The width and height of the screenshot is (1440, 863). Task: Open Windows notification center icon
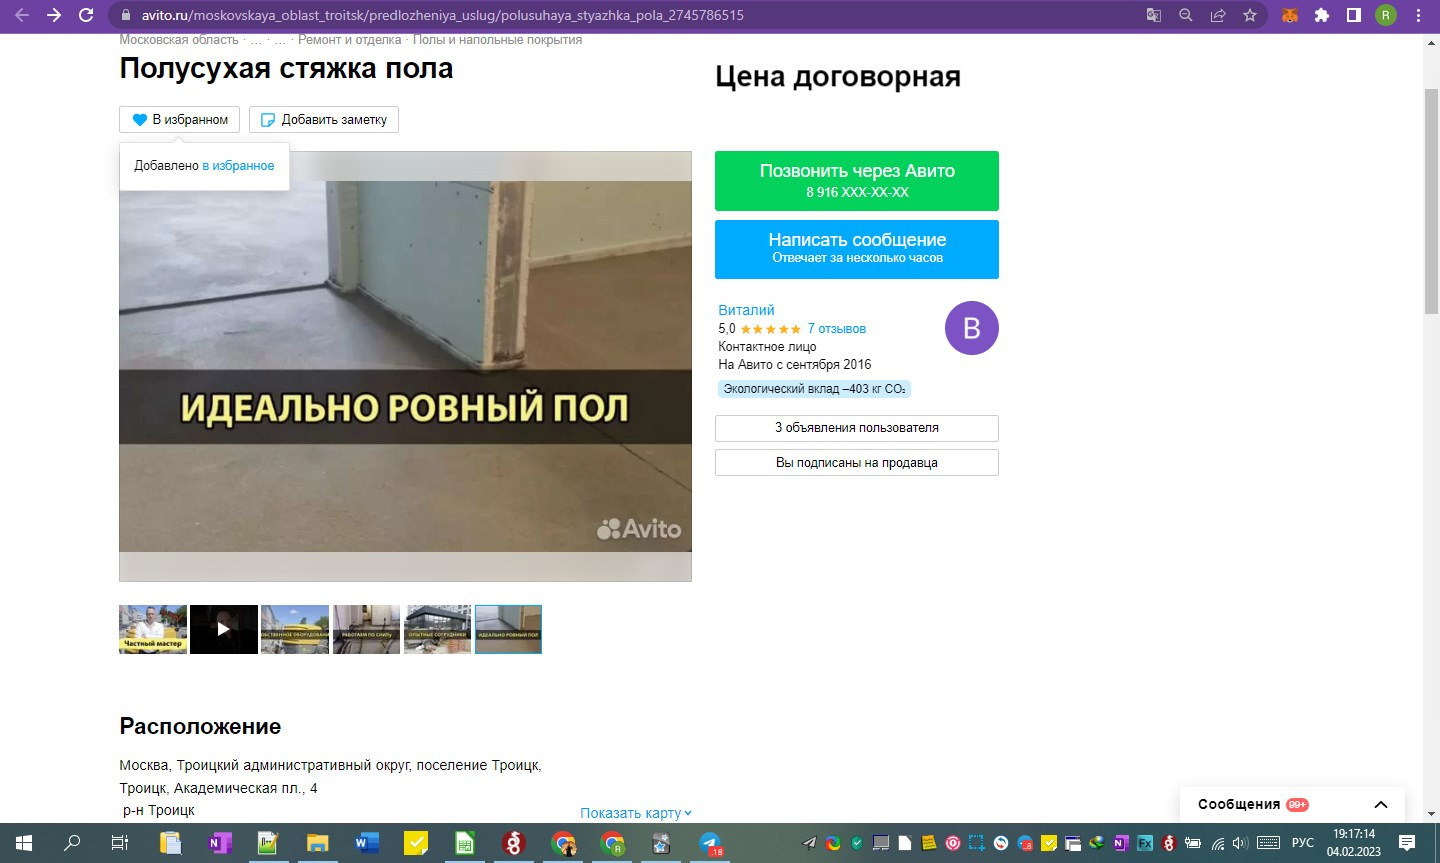1407,843
